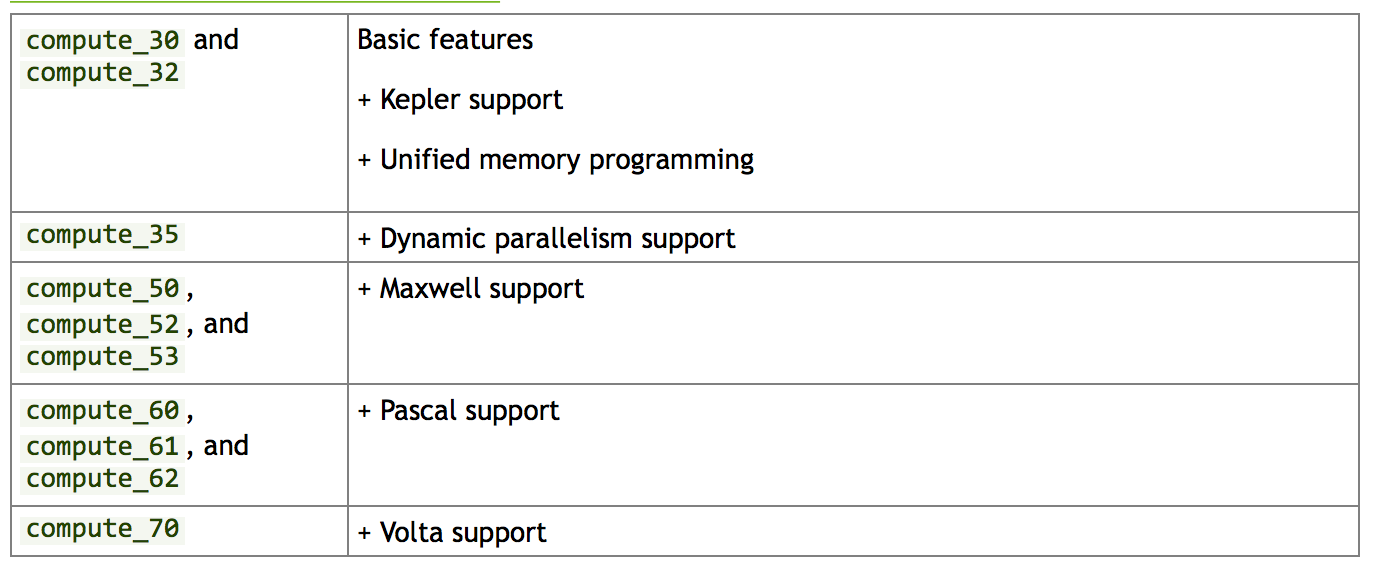Click the Dynamic parallelism support text

546,239
